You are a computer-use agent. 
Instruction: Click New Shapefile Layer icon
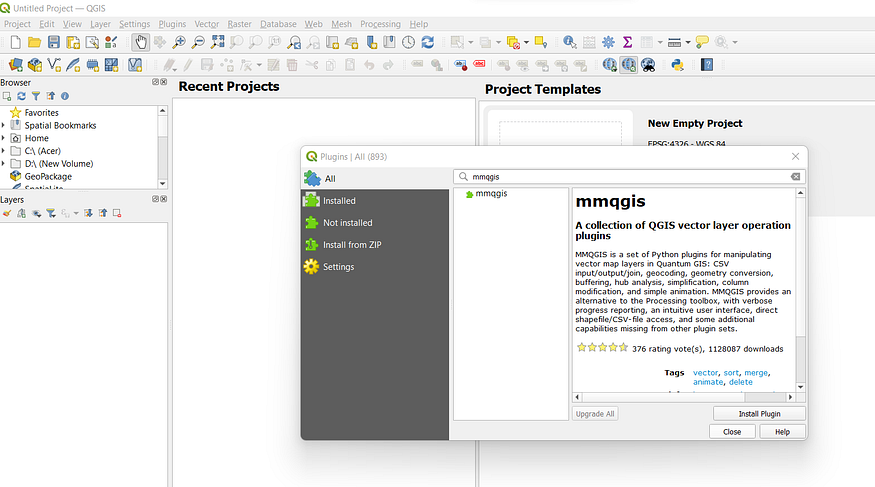(54, 65)
